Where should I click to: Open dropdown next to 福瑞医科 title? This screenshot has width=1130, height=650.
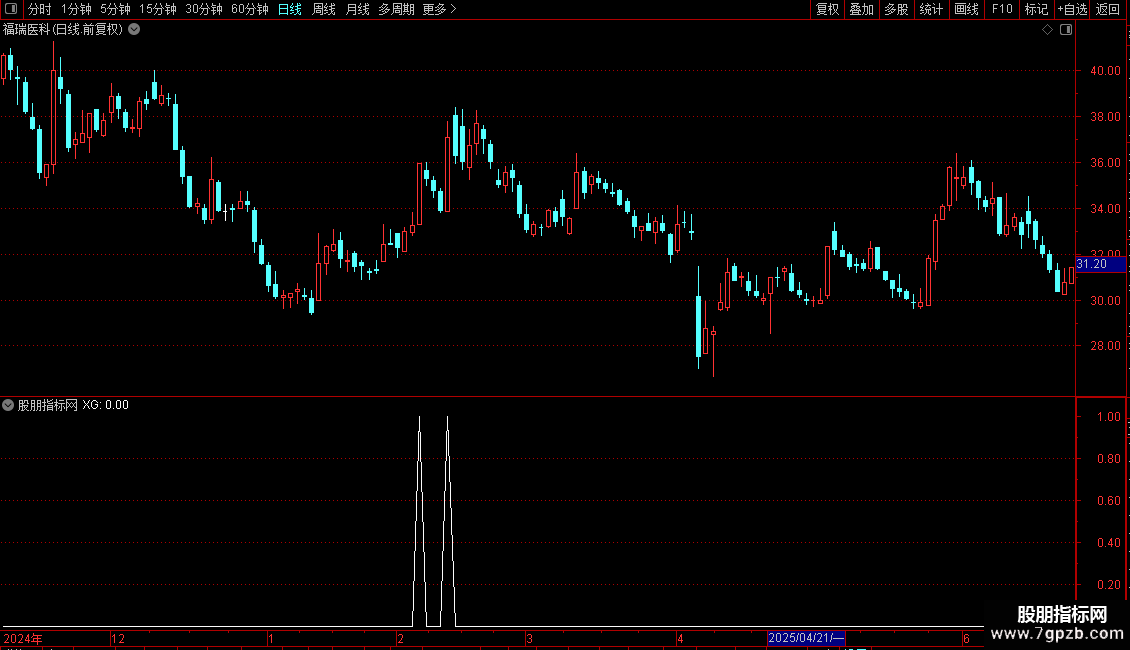pos(134,30)
